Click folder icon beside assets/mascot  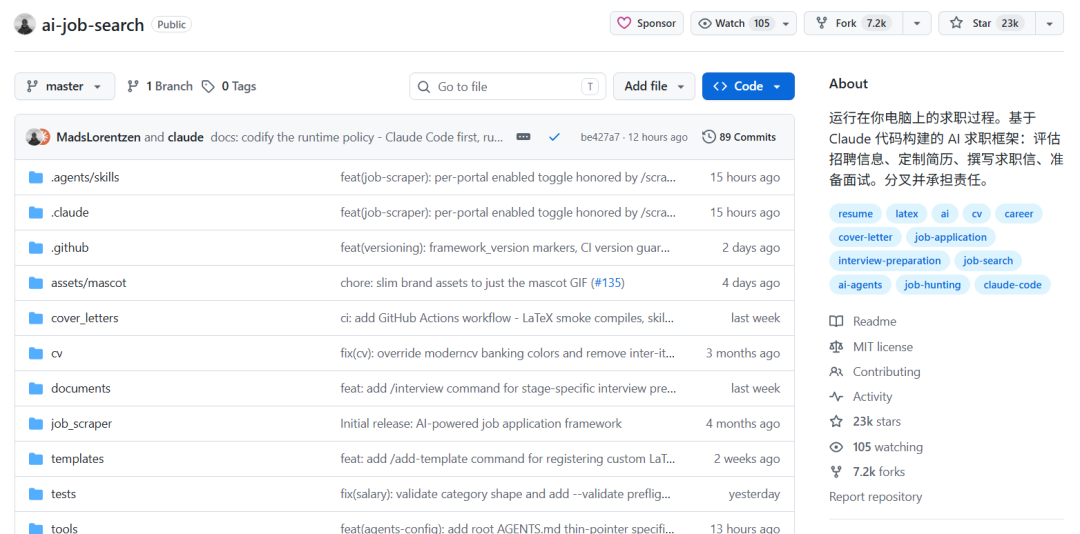click(x=36, y=283)
